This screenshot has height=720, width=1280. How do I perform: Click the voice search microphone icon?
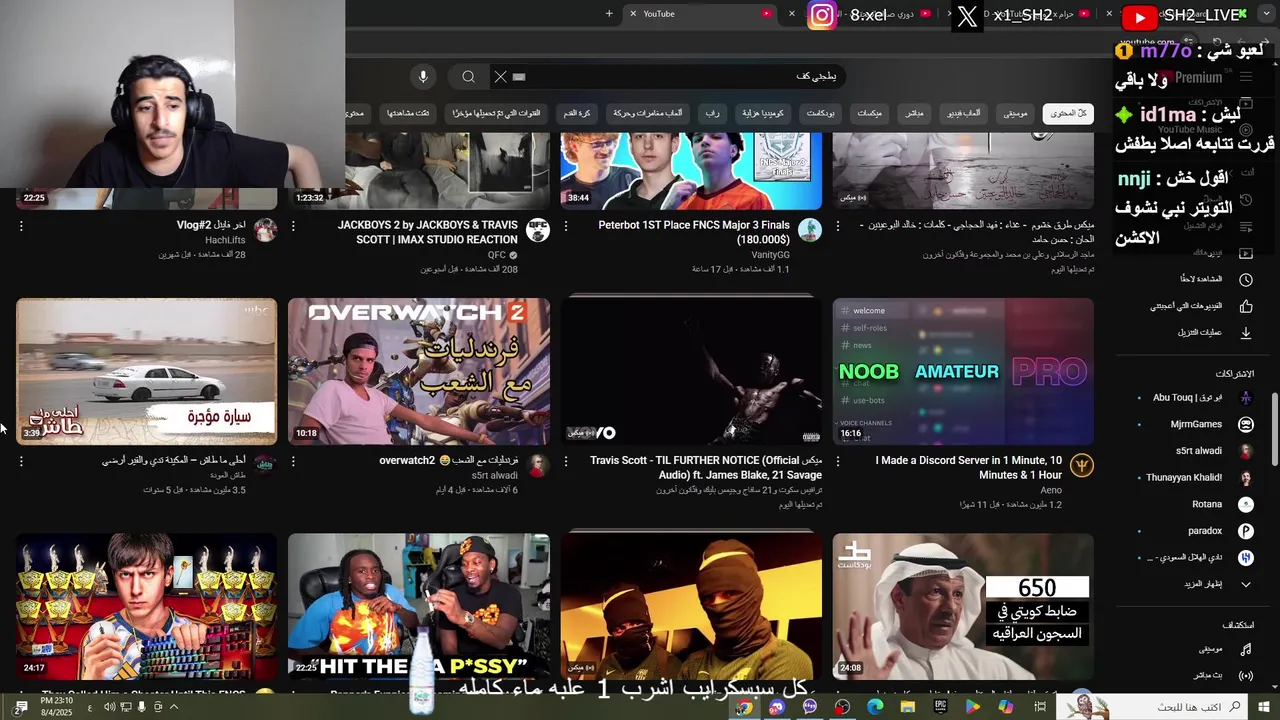click(423, 77)
